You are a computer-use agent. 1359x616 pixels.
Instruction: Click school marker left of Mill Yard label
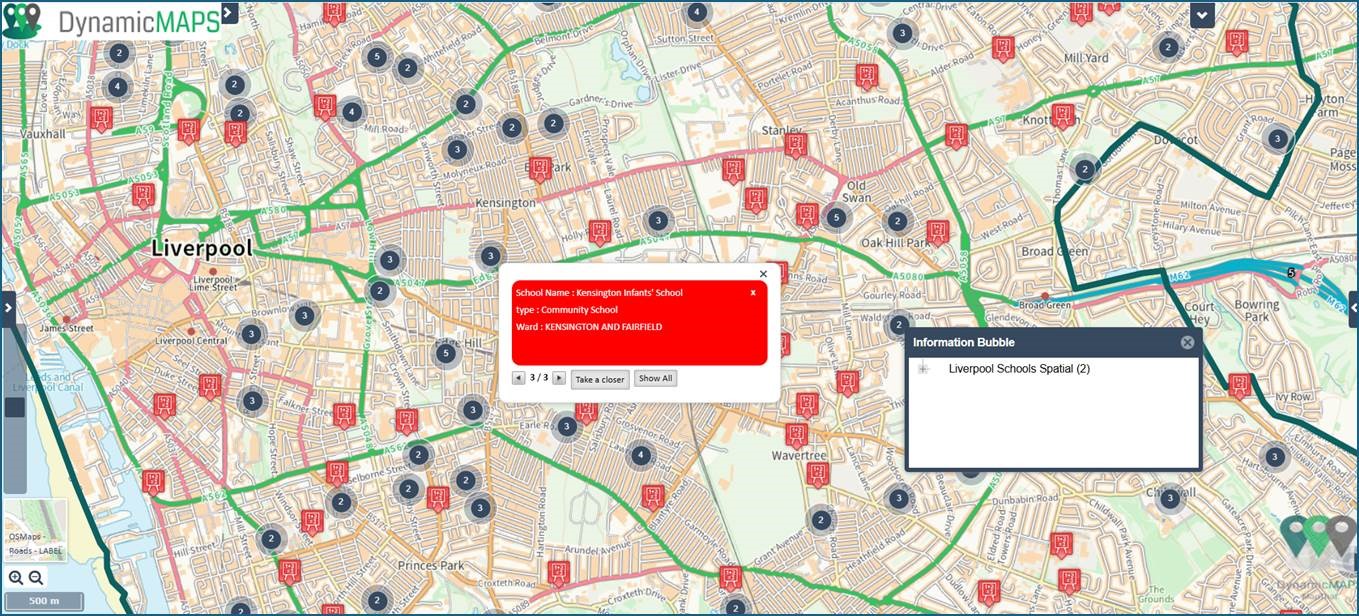click(x=1003, y=49)
